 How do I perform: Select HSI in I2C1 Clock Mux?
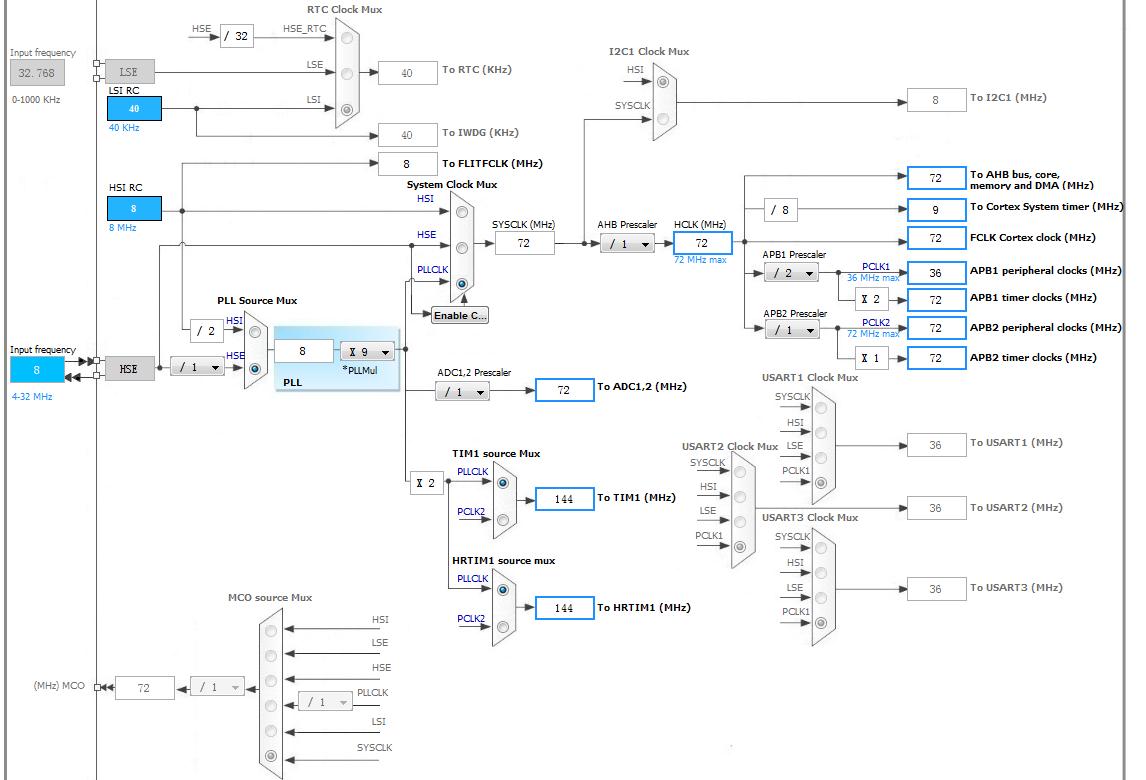pos(663,82)
